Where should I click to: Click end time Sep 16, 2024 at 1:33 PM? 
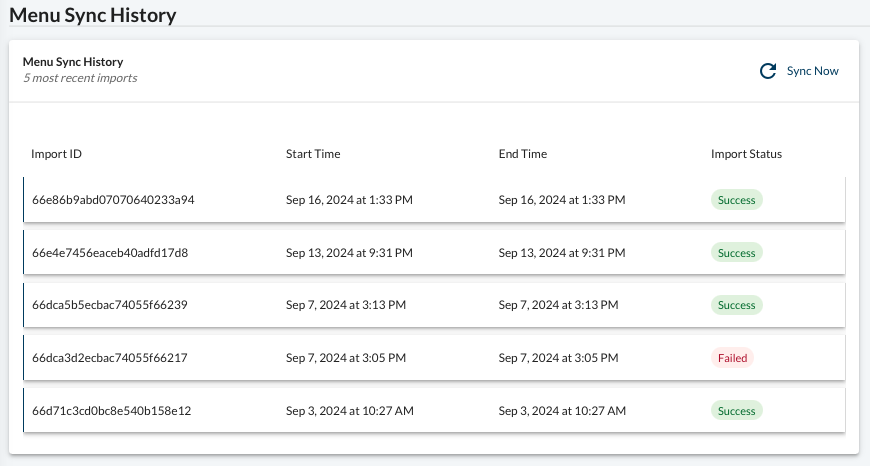point(562,200)
